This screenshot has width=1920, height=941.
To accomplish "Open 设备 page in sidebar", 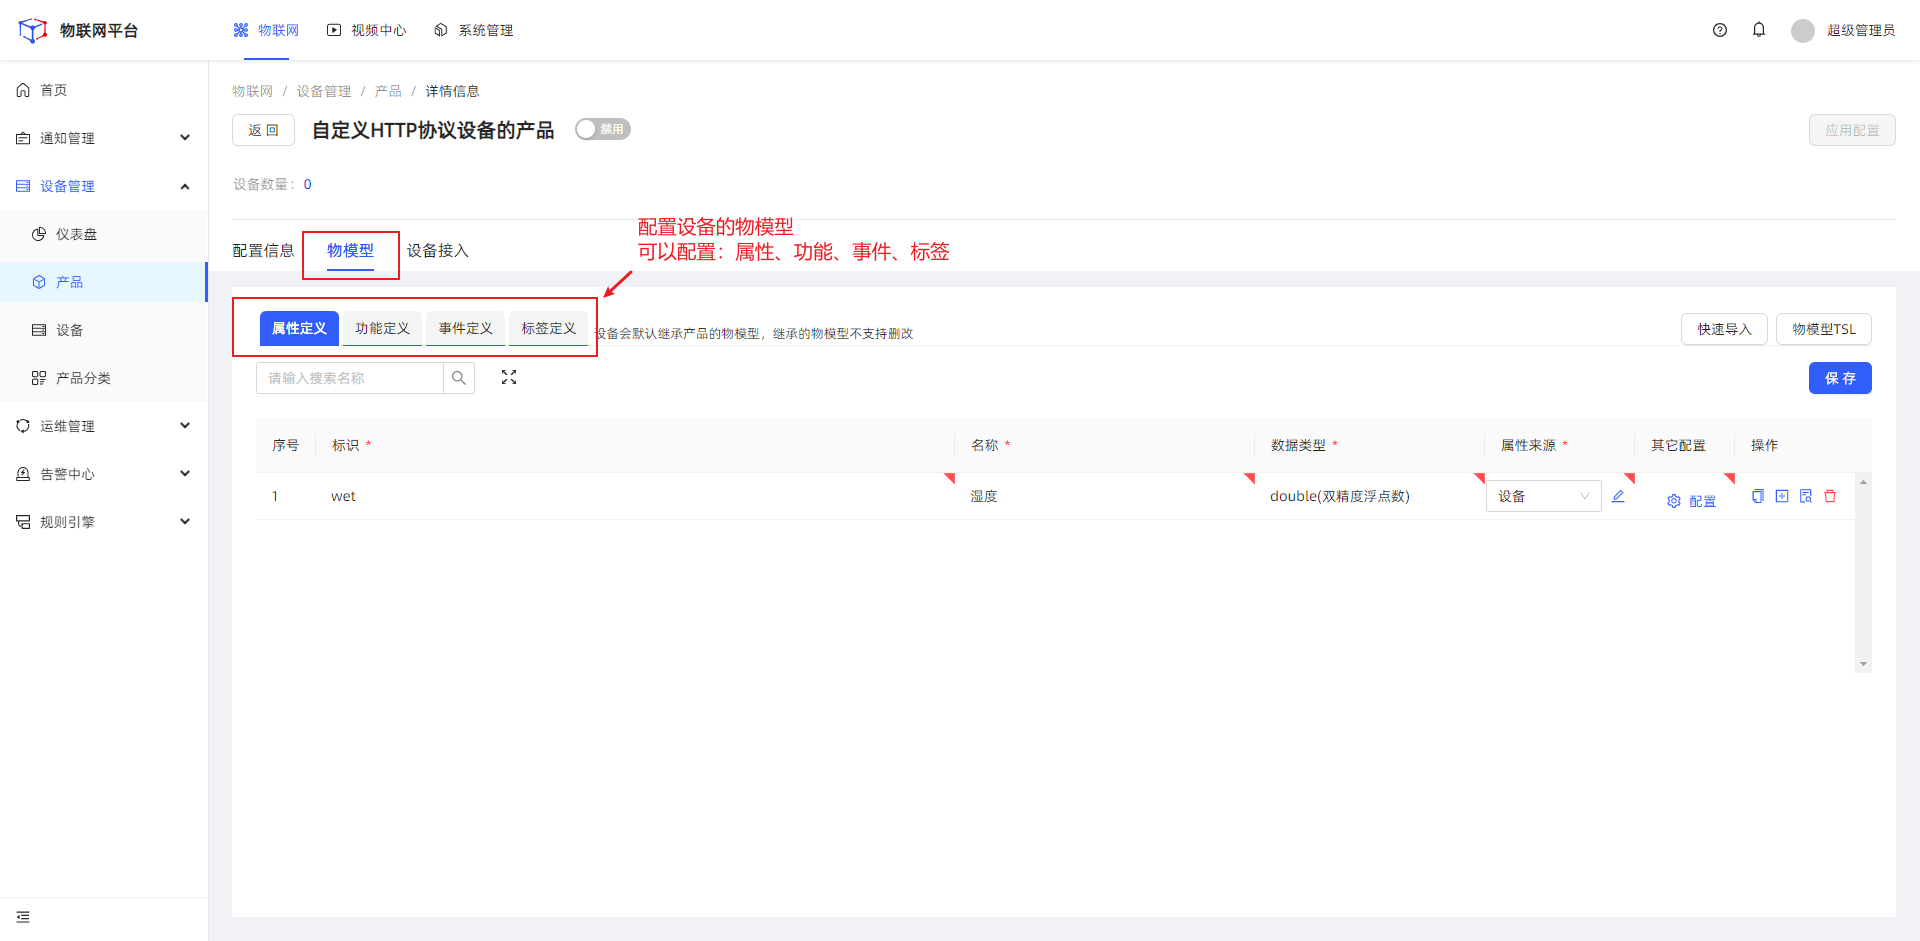I will click(104, 330).
